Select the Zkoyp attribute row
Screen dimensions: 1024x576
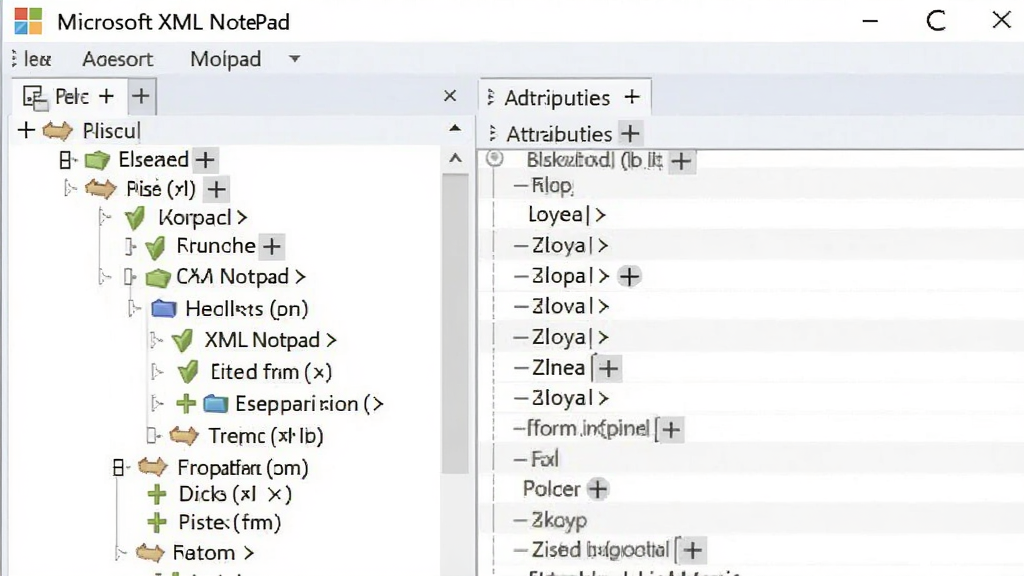pyautogui.click(x=751, y=520)
